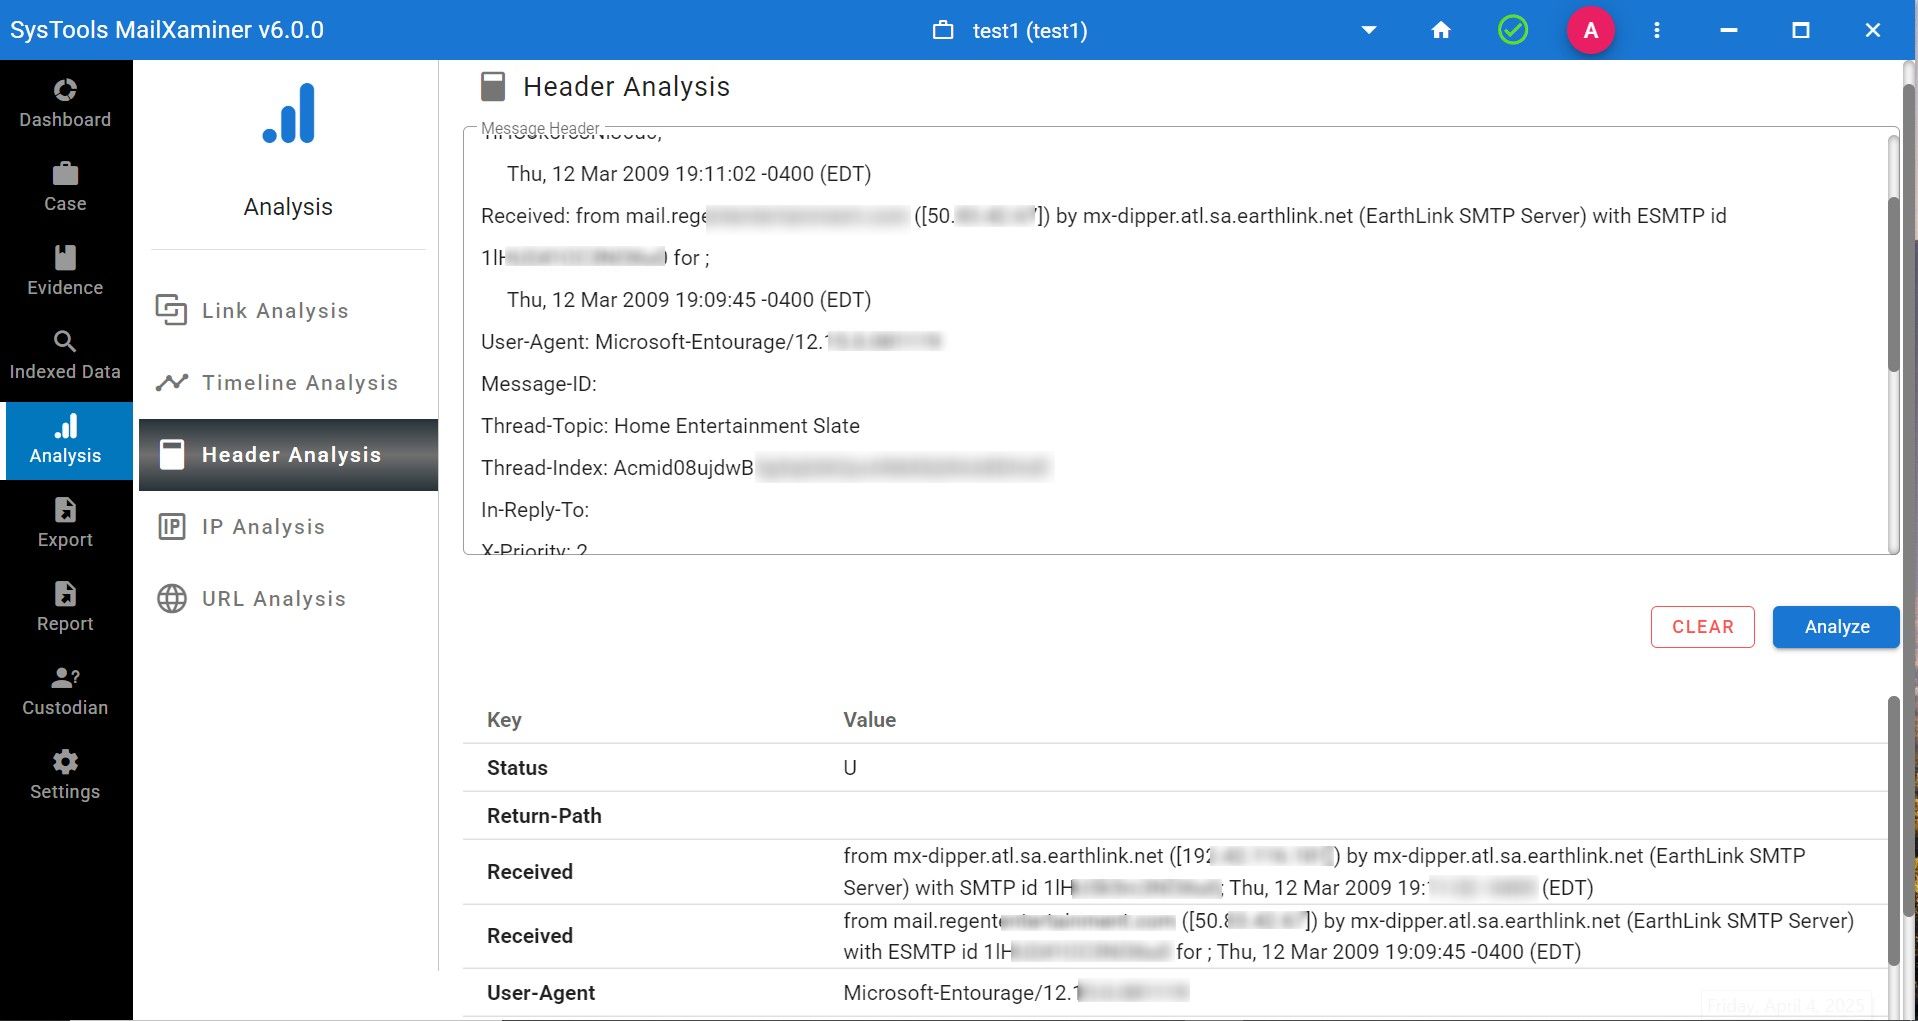Click the test1 (test1) case name
Viewport: 1918px width, 1021px height.
pyautogui.click(x=1030, y=31)
